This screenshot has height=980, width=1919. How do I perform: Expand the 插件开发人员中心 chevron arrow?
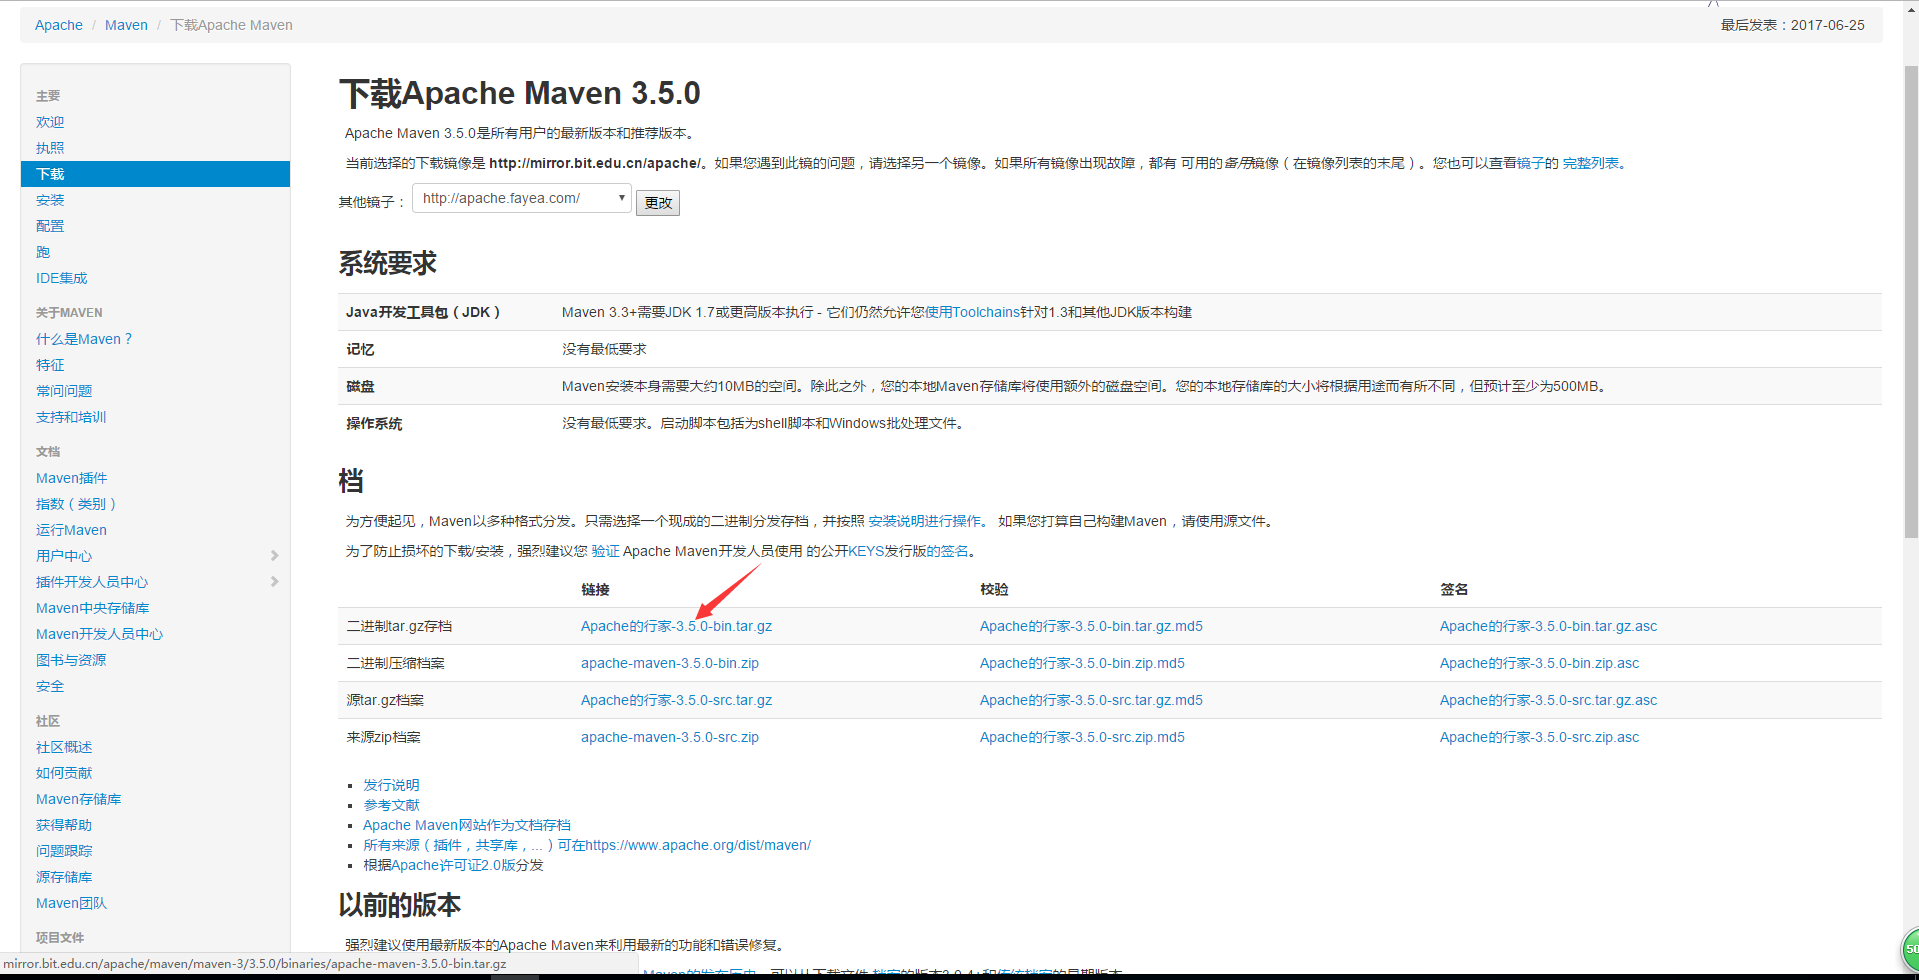tap(274, 582)
